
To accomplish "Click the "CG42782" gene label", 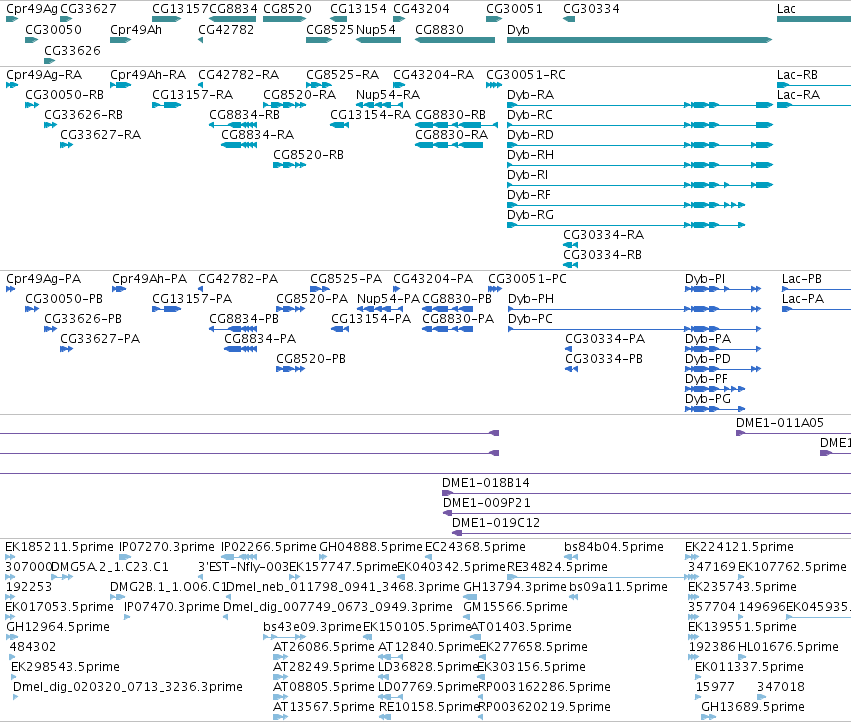I will (x=226, y=30).
